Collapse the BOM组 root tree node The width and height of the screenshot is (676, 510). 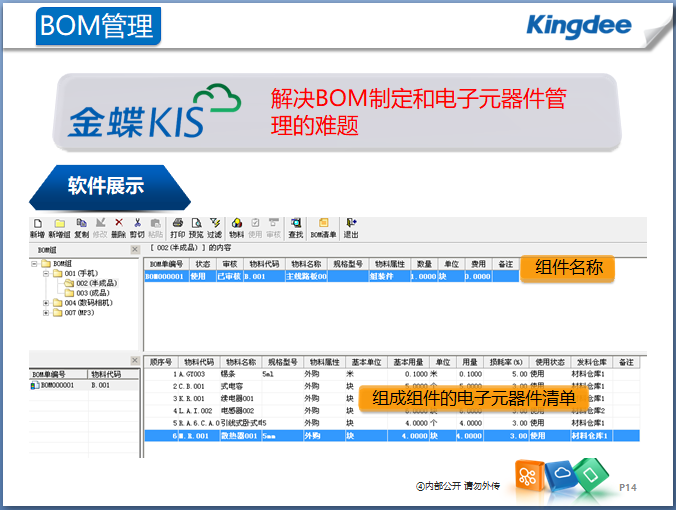coord(34,263)
